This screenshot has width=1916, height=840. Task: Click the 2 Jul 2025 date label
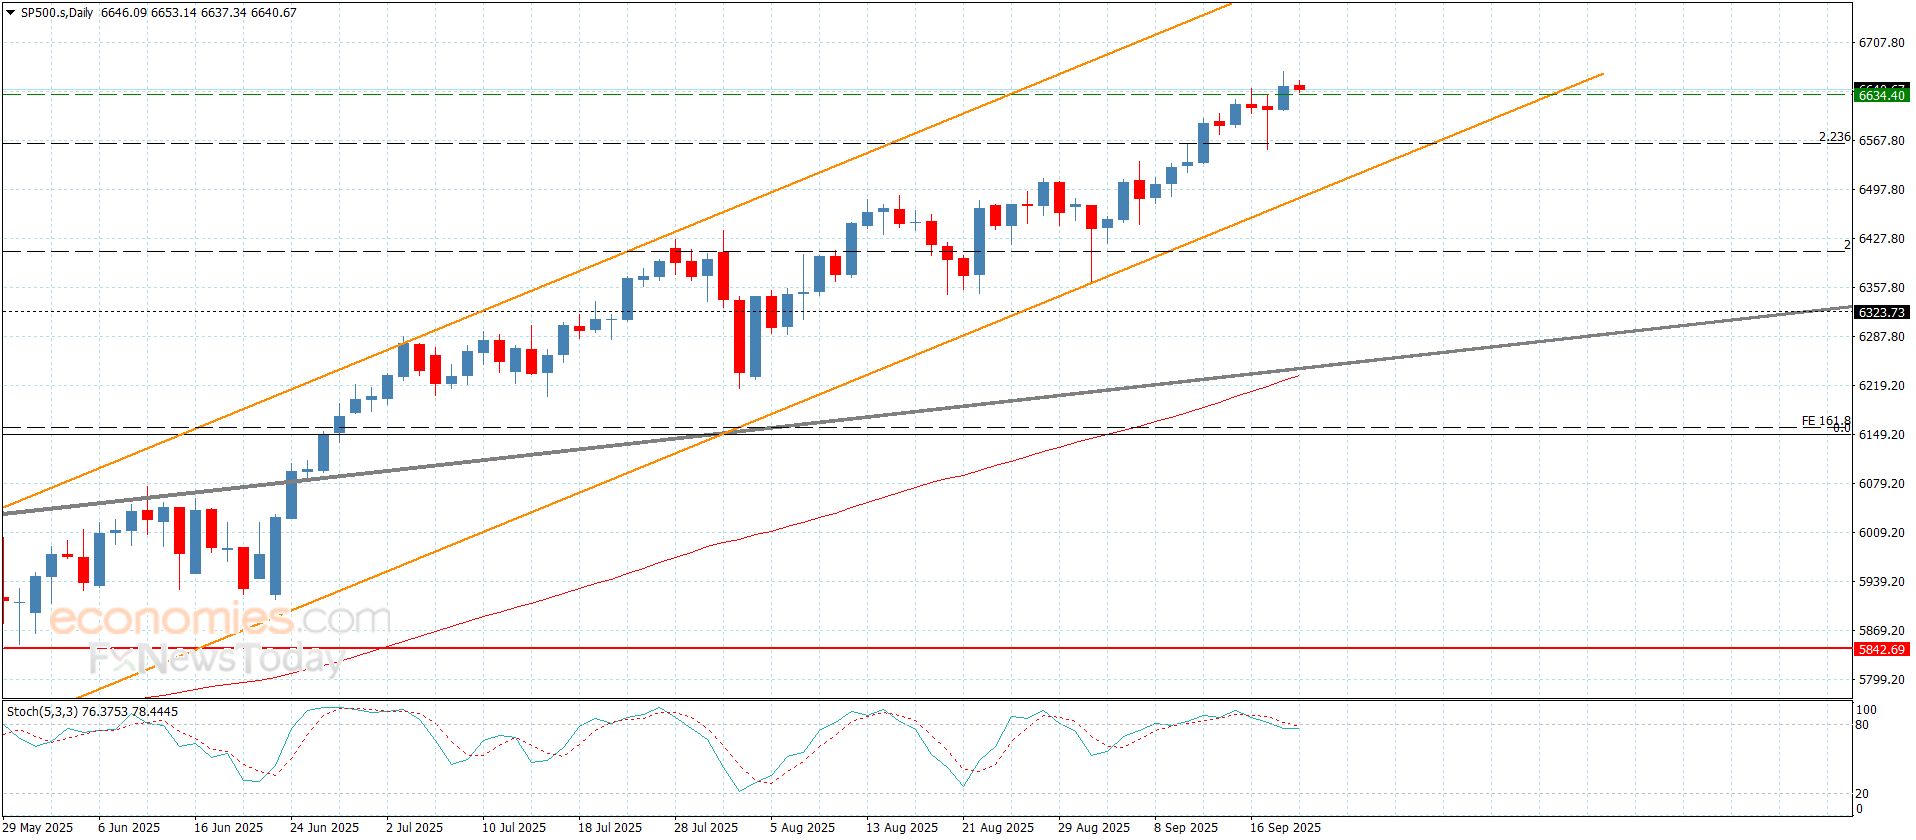click(x=414, y=828)
